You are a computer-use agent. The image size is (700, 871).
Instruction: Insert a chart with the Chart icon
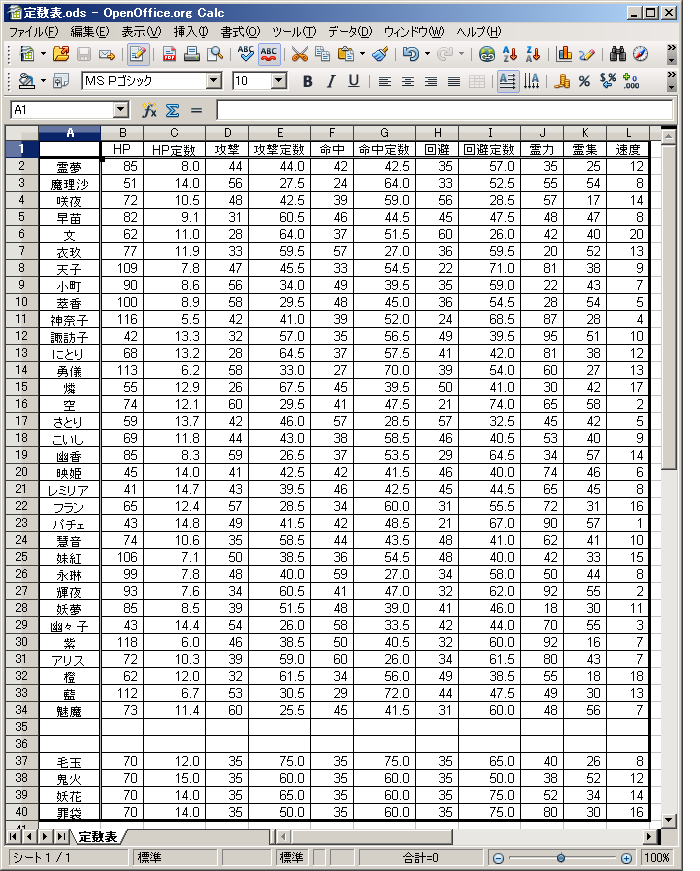click(x=564, y=54)
